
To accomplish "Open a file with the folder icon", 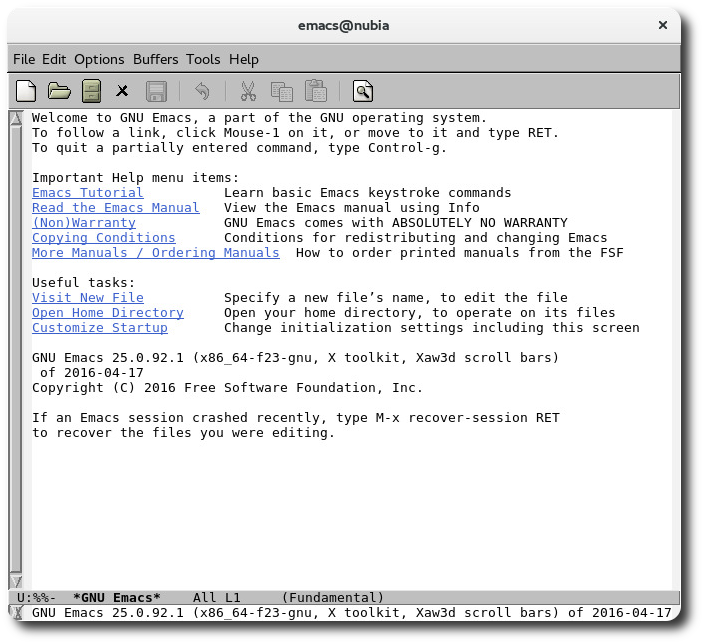I will 59,92.
